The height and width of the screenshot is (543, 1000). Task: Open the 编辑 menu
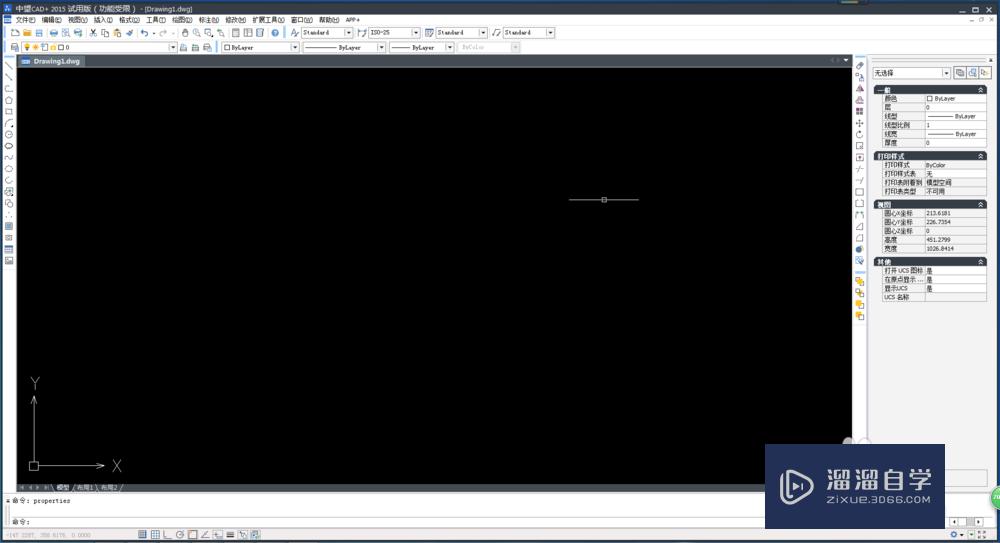coord(52,20)
